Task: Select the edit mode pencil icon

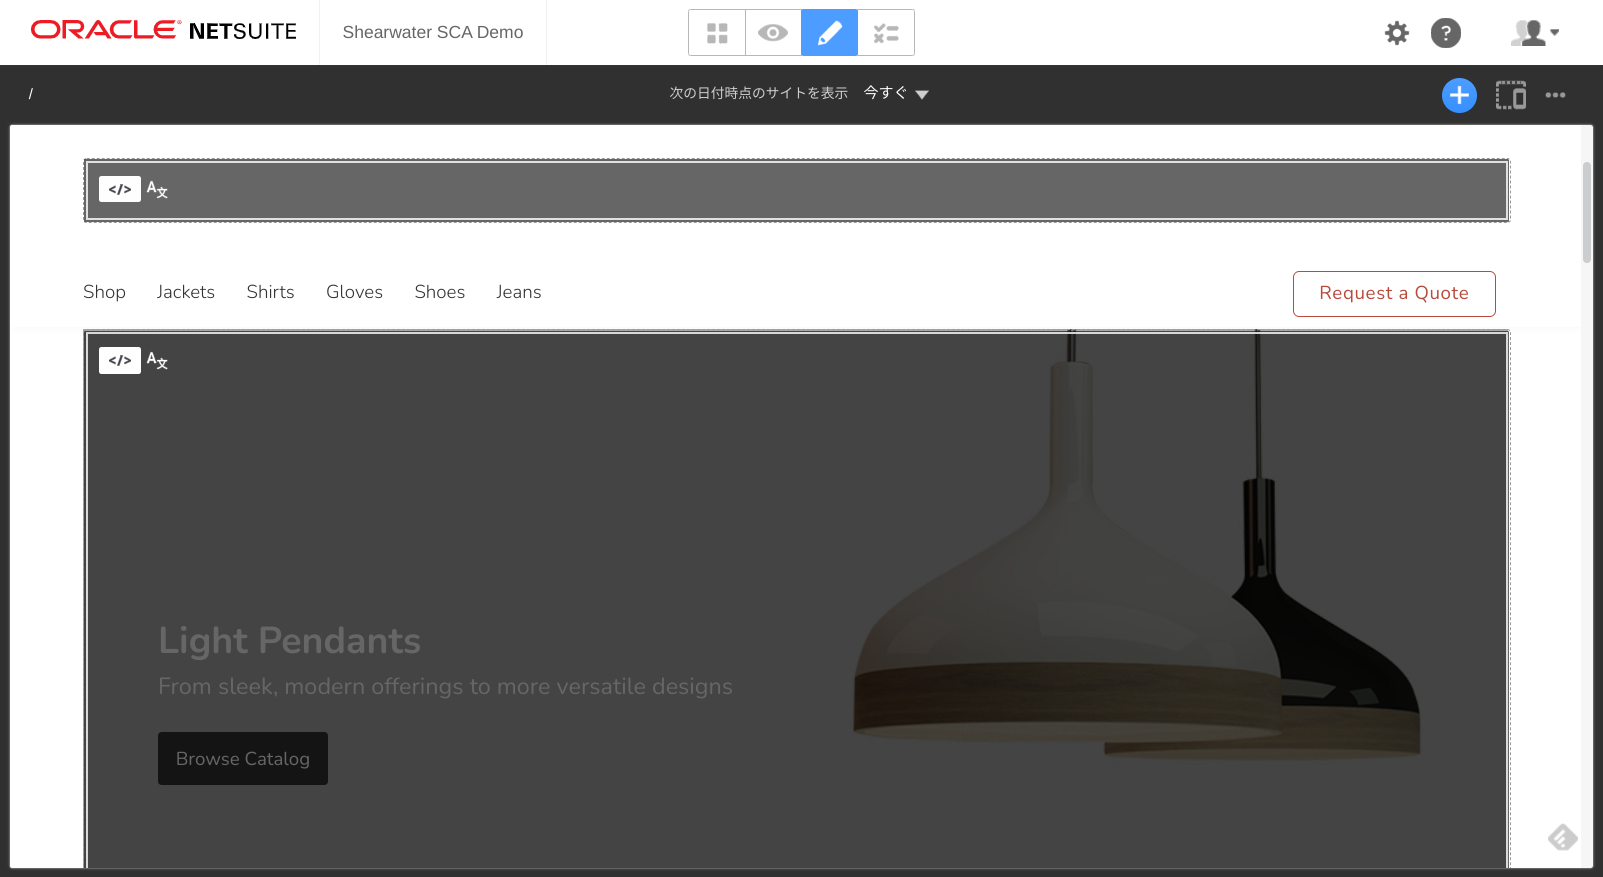Action: pos(829,33)
